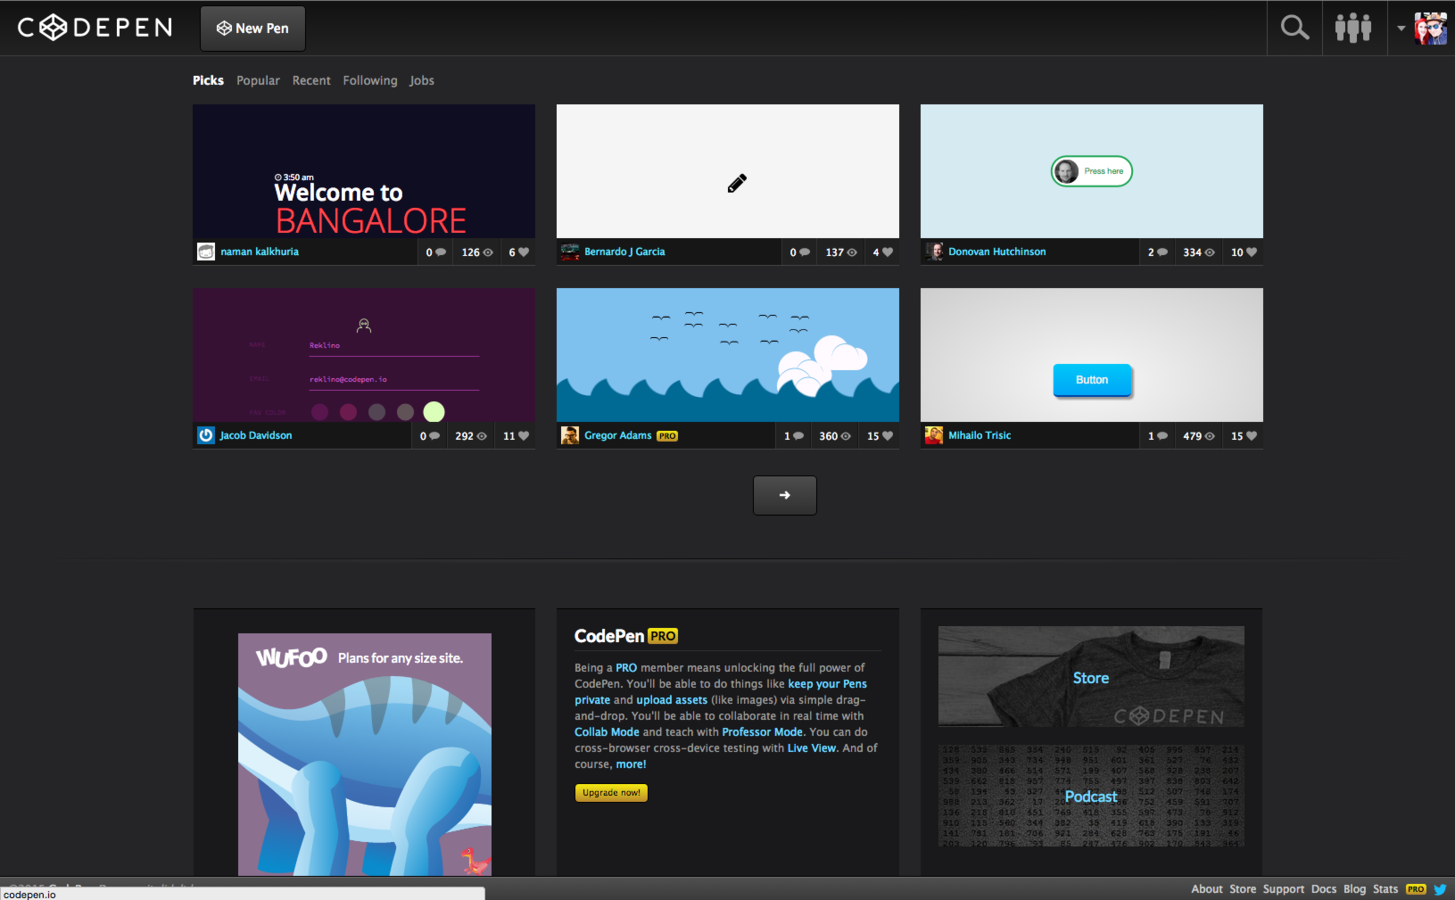Expand the user menu dropdown arrow
Image resolution: width=1455 pixels, height=900 pixels.
1401,28
